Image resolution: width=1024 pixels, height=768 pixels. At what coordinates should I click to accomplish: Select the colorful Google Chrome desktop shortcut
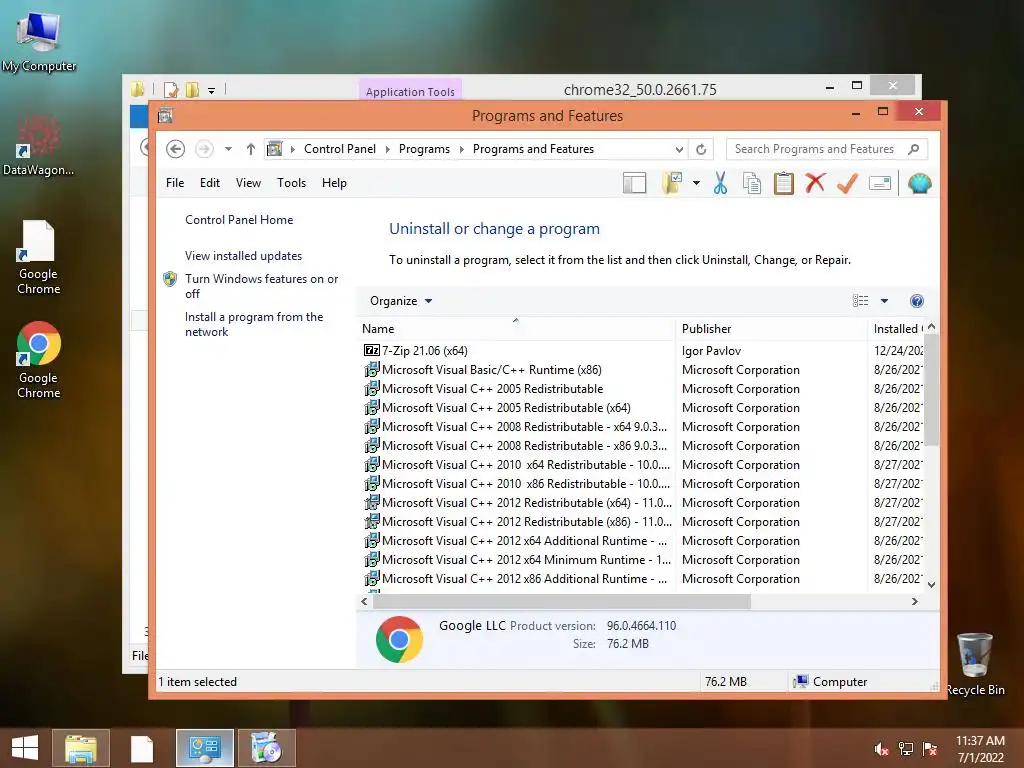(x=39, y=360)
